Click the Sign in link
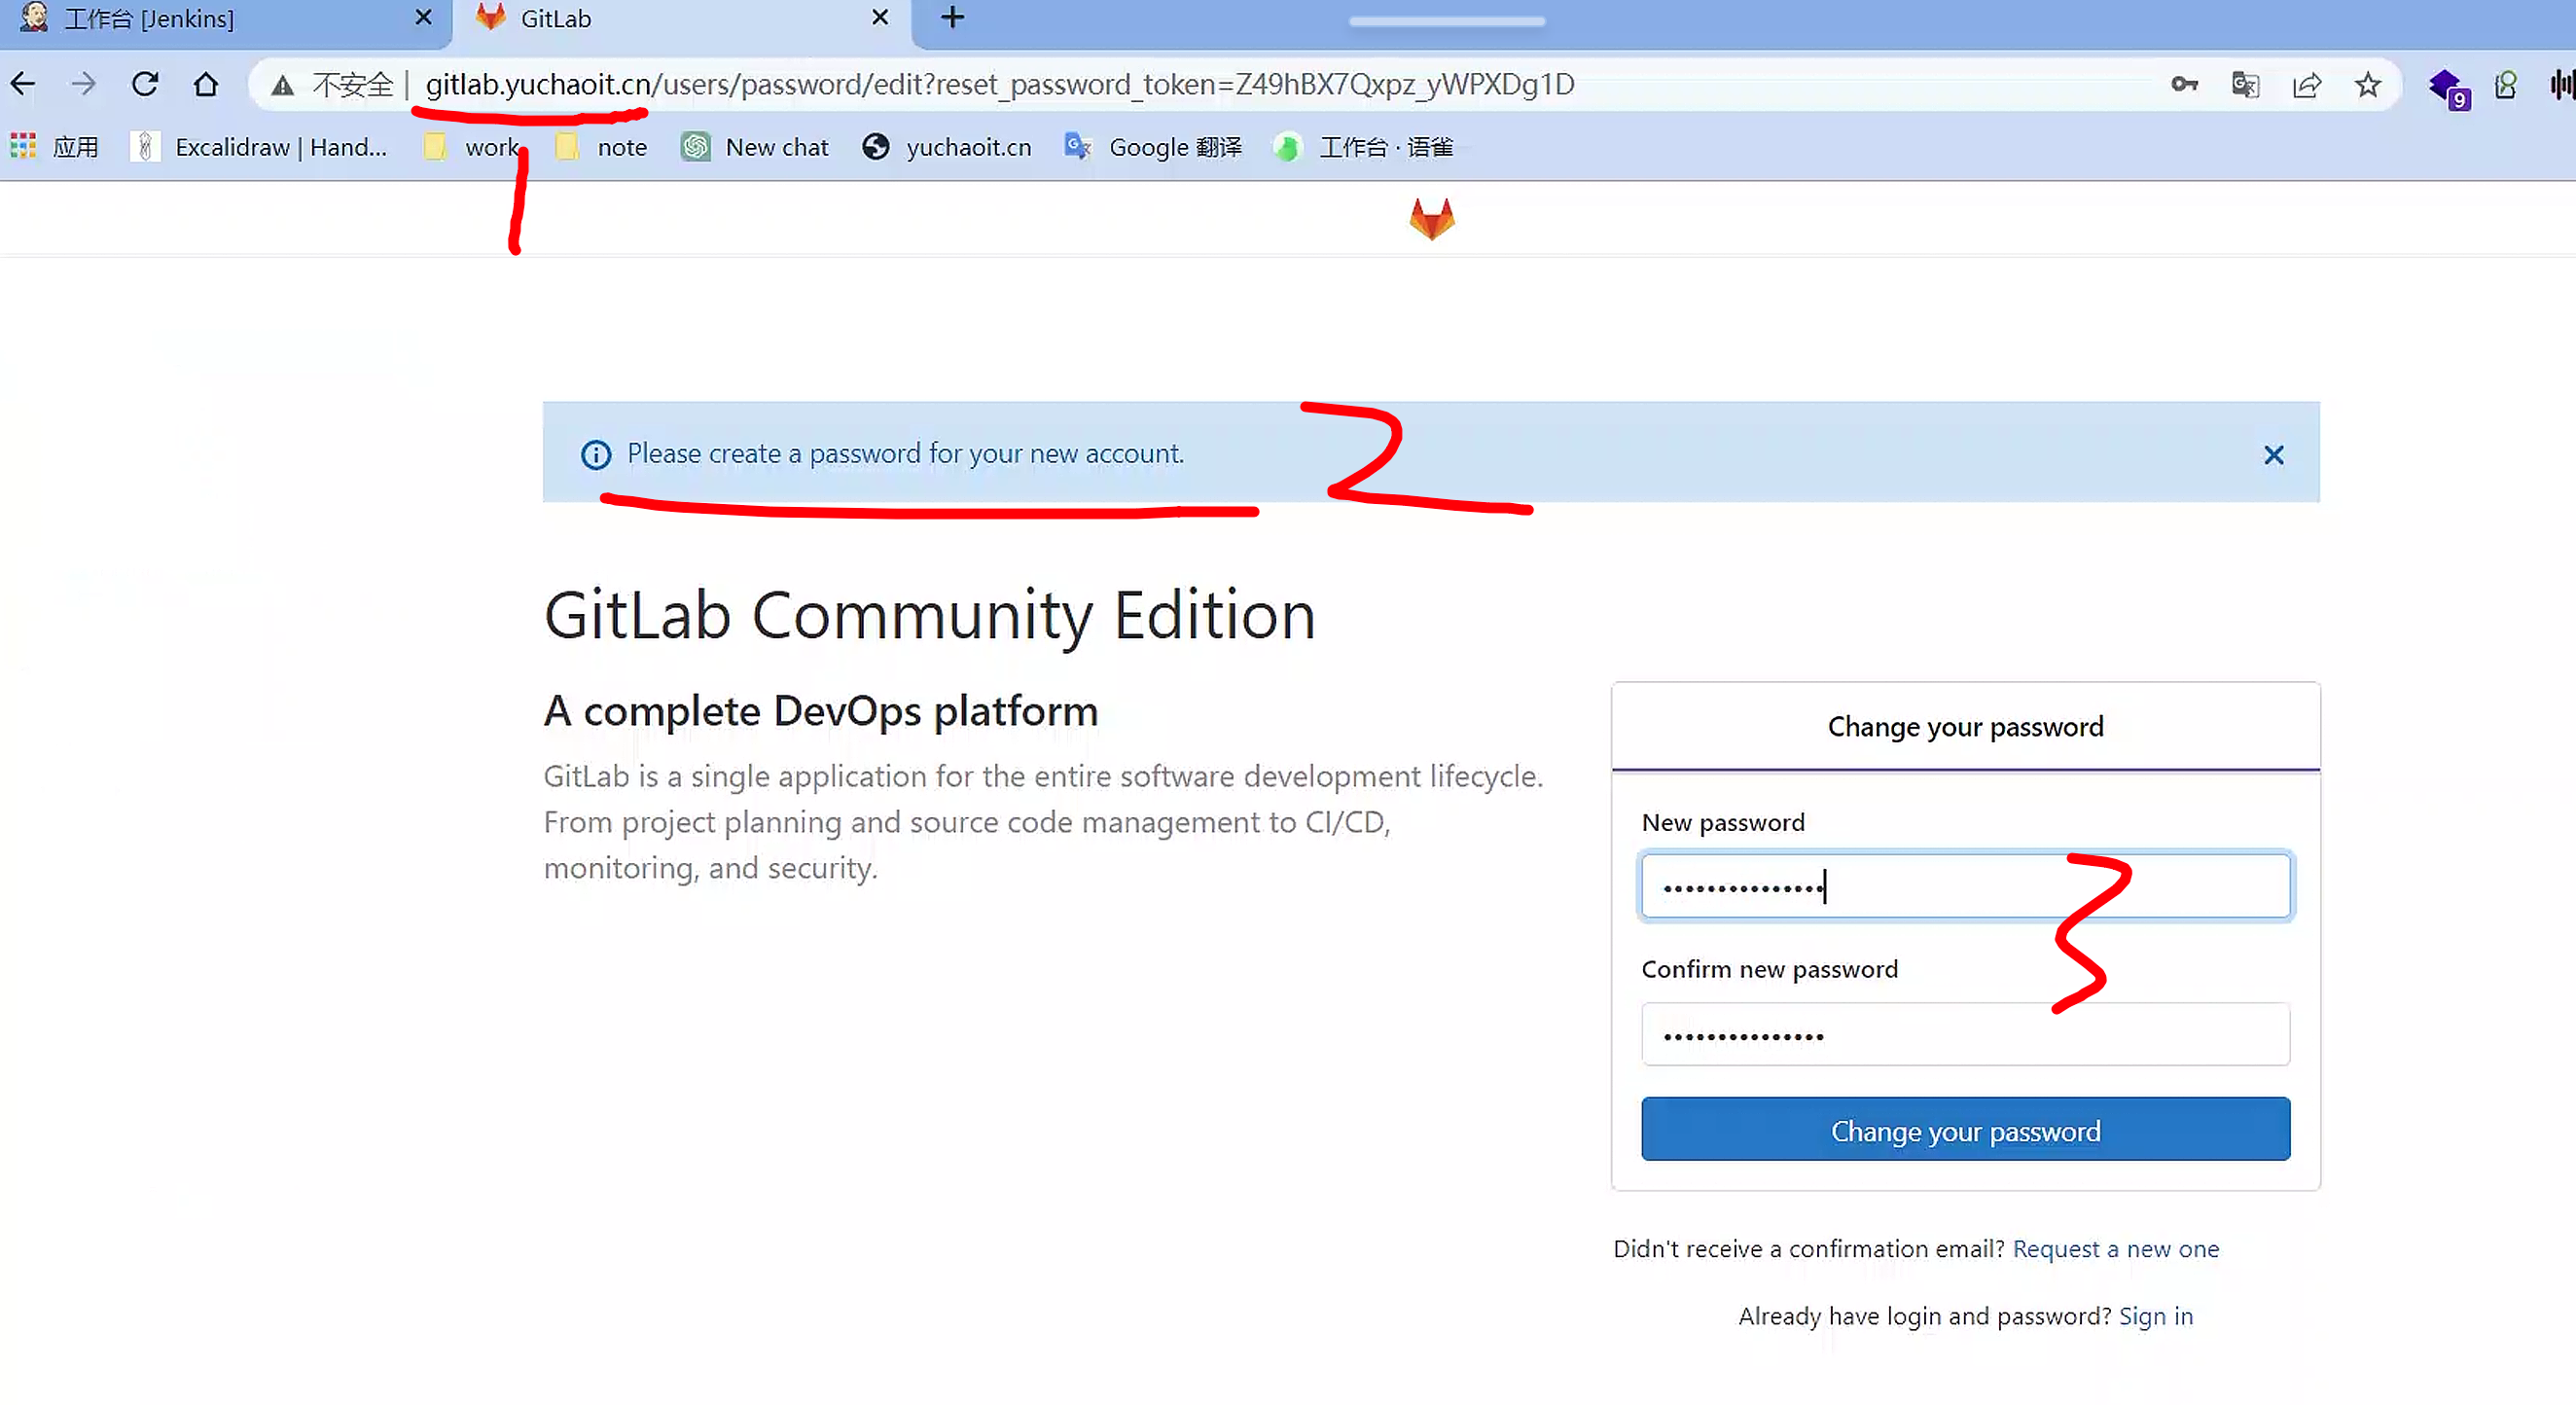 pyautogui.click(x=2155, y=1316)
